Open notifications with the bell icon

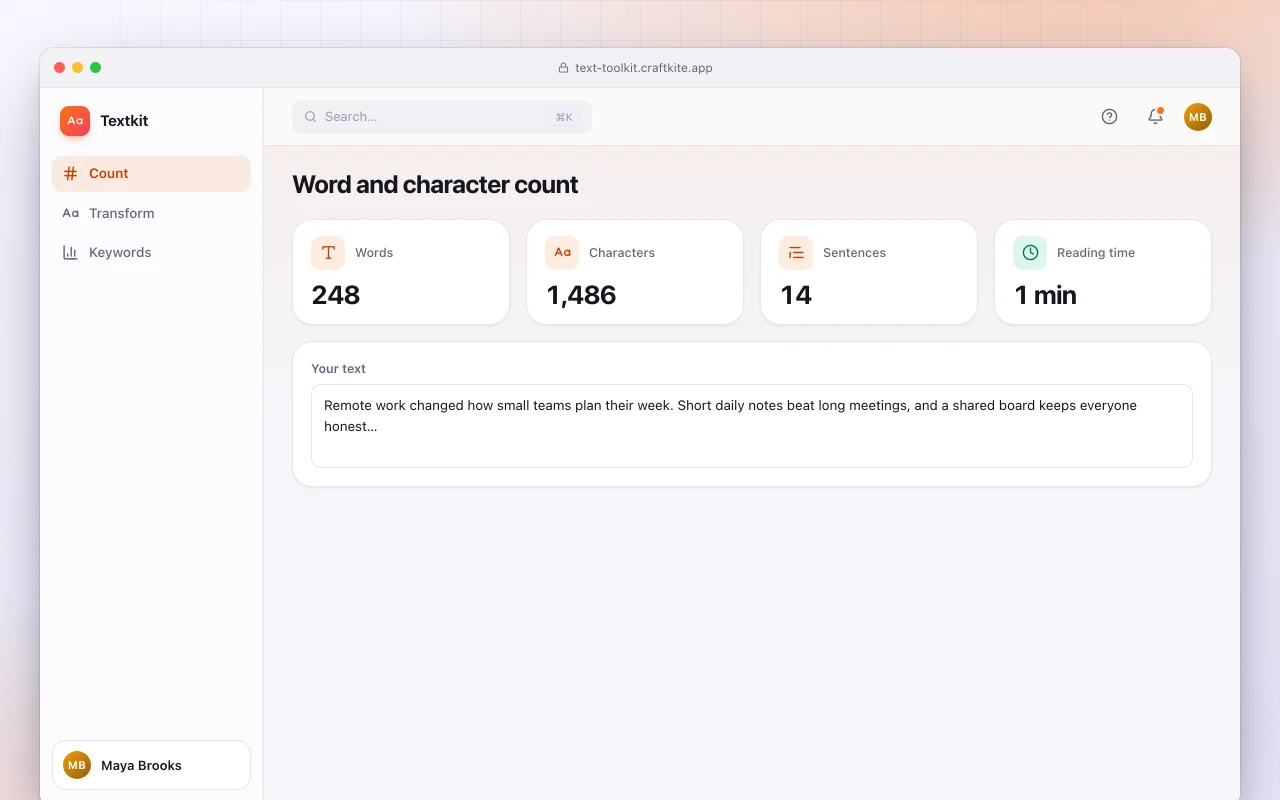point(1155,117)
